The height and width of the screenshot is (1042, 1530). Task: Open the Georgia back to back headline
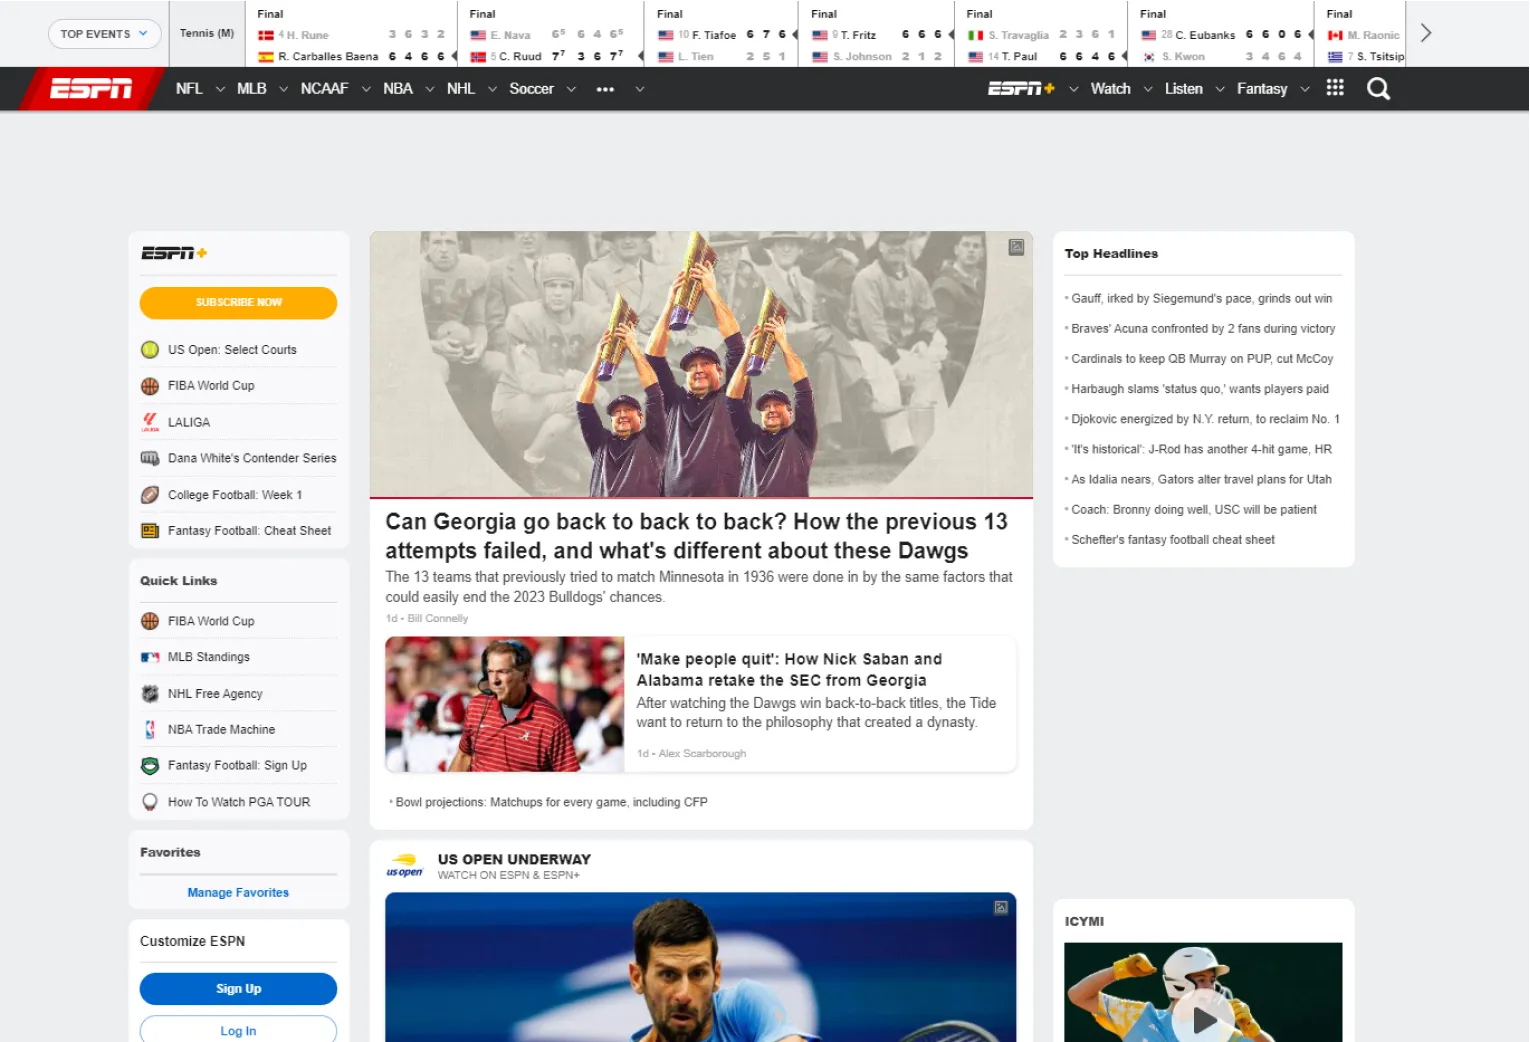(696, 536)
